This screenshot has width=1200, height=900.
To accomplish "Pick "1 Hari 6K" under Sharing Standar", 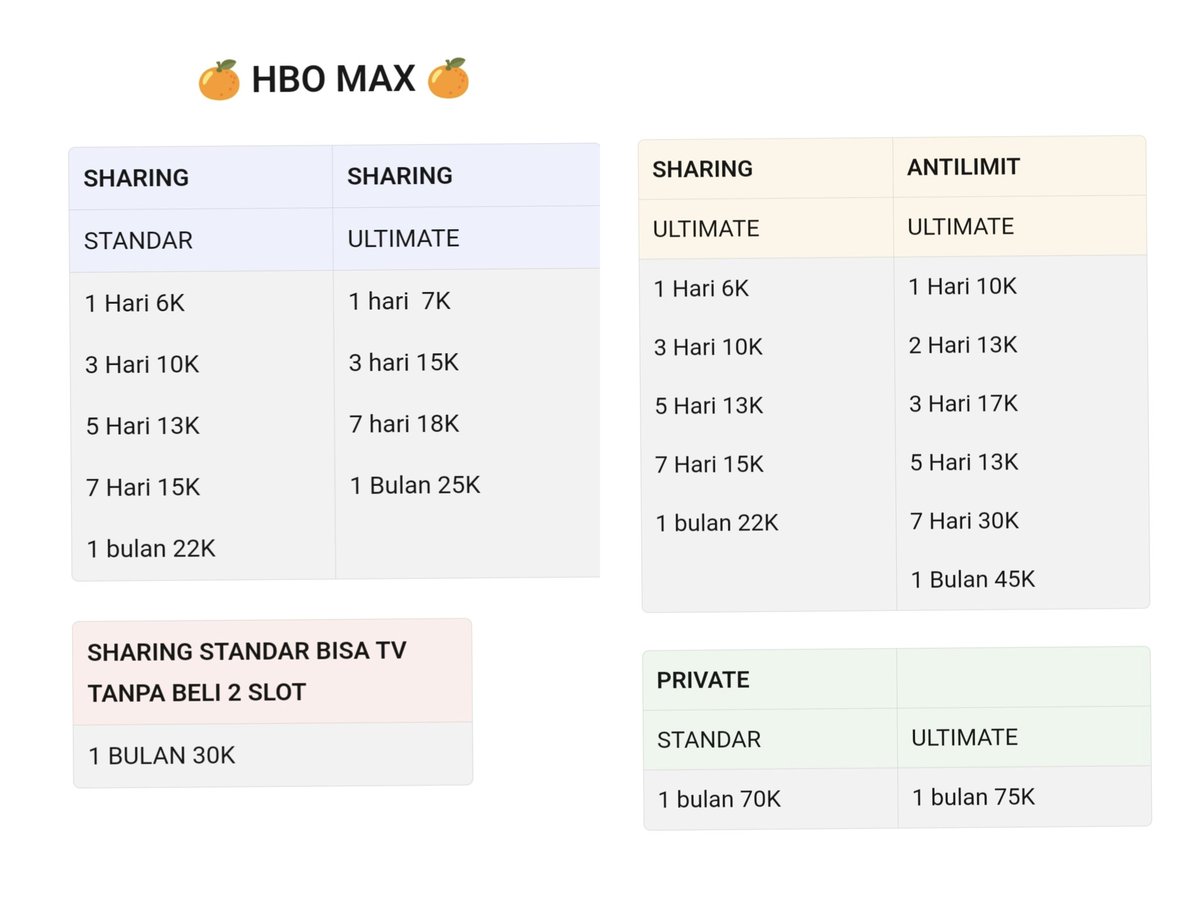I will [135, 303].
